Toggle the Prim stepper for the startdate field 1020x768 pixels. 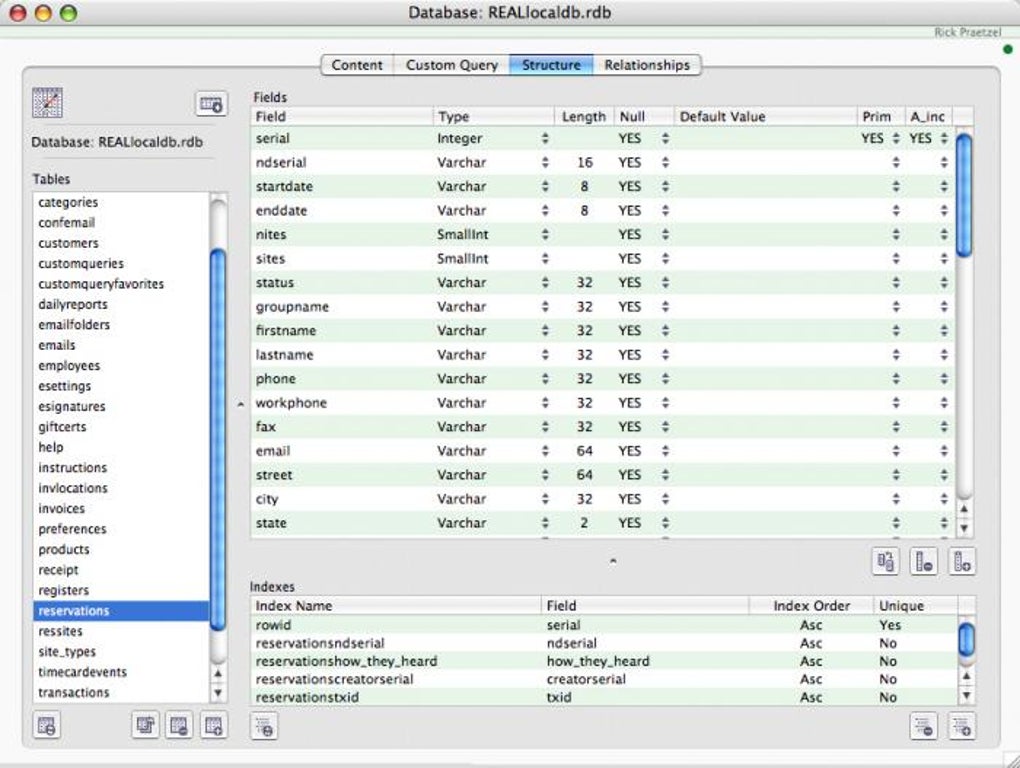point(896,187)
